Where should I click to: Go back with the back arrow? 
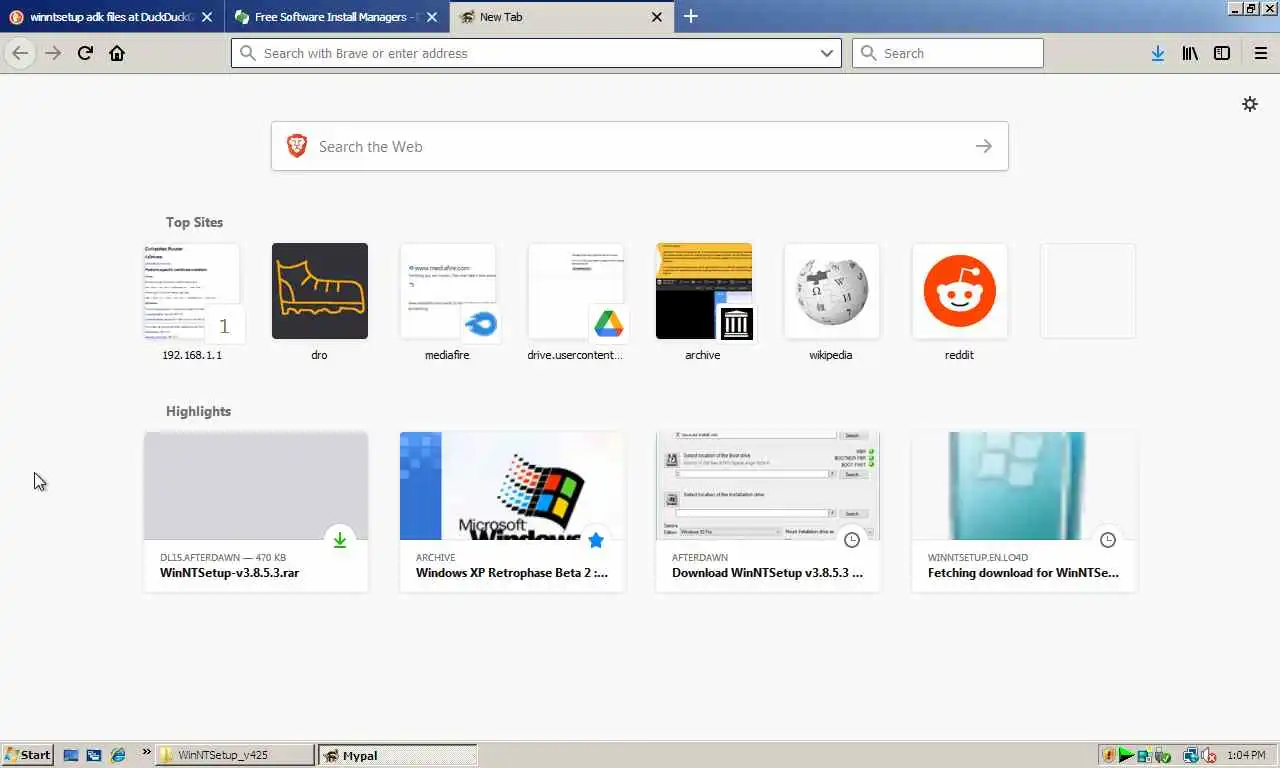20,53
